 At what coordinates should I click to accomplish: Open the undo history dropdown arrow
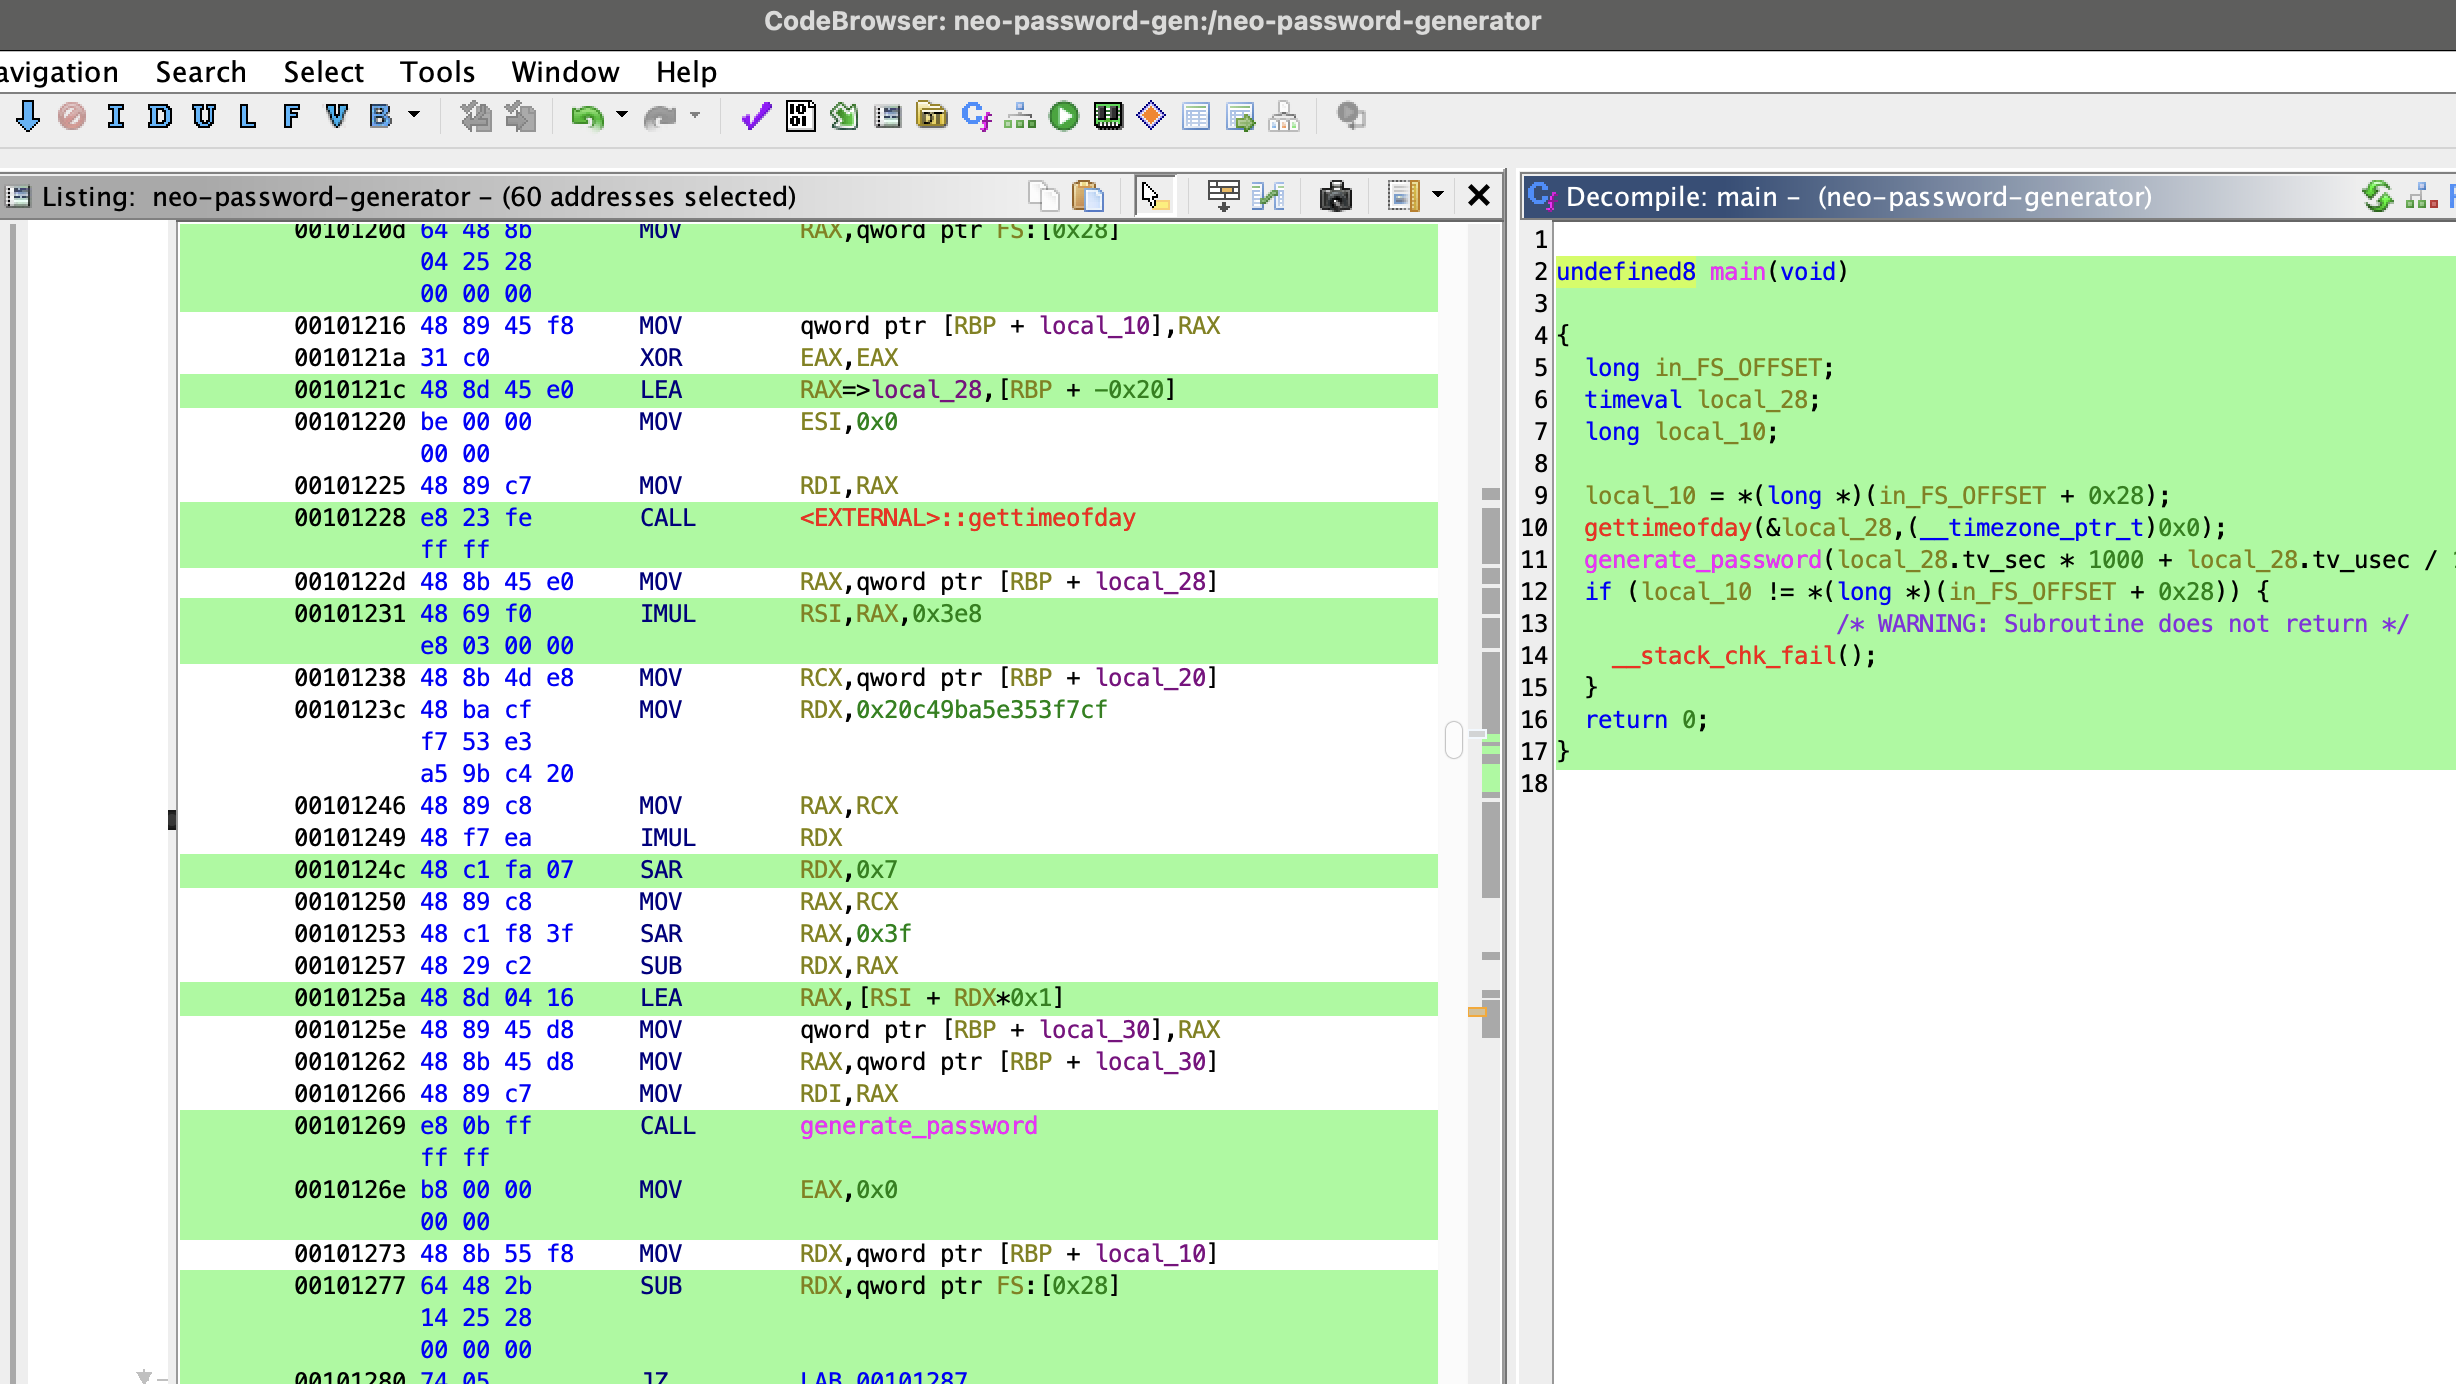tap(622, 115)
